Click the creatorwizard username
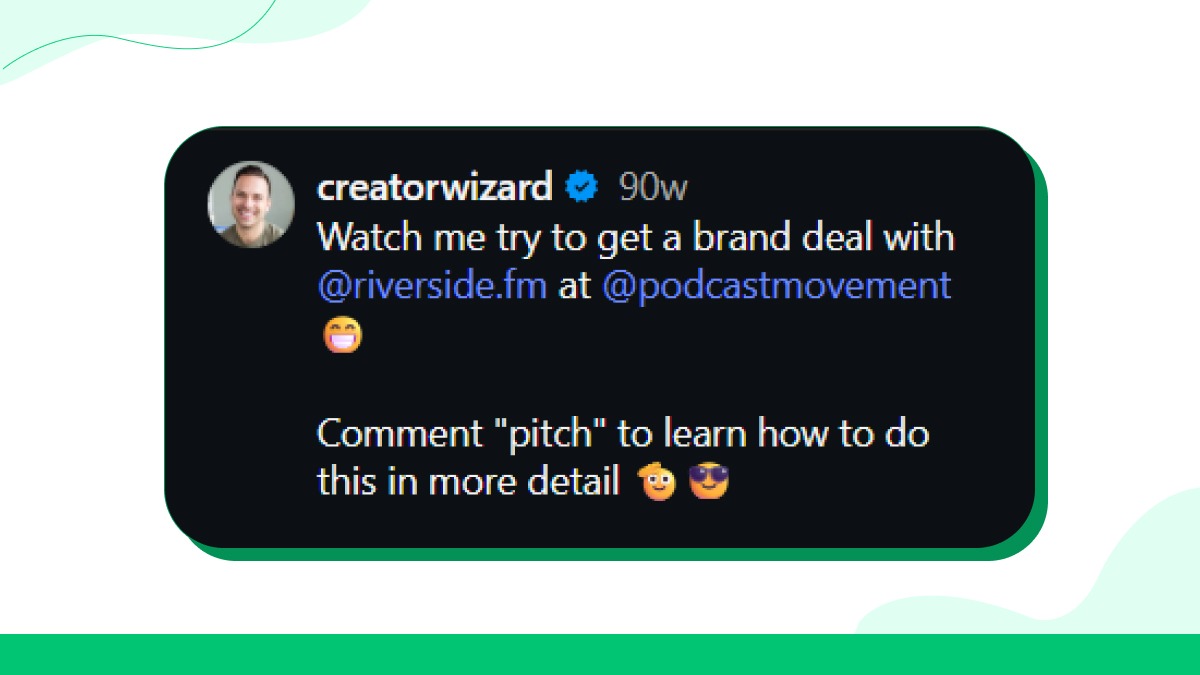1200x675 pixels. [434, 186]
